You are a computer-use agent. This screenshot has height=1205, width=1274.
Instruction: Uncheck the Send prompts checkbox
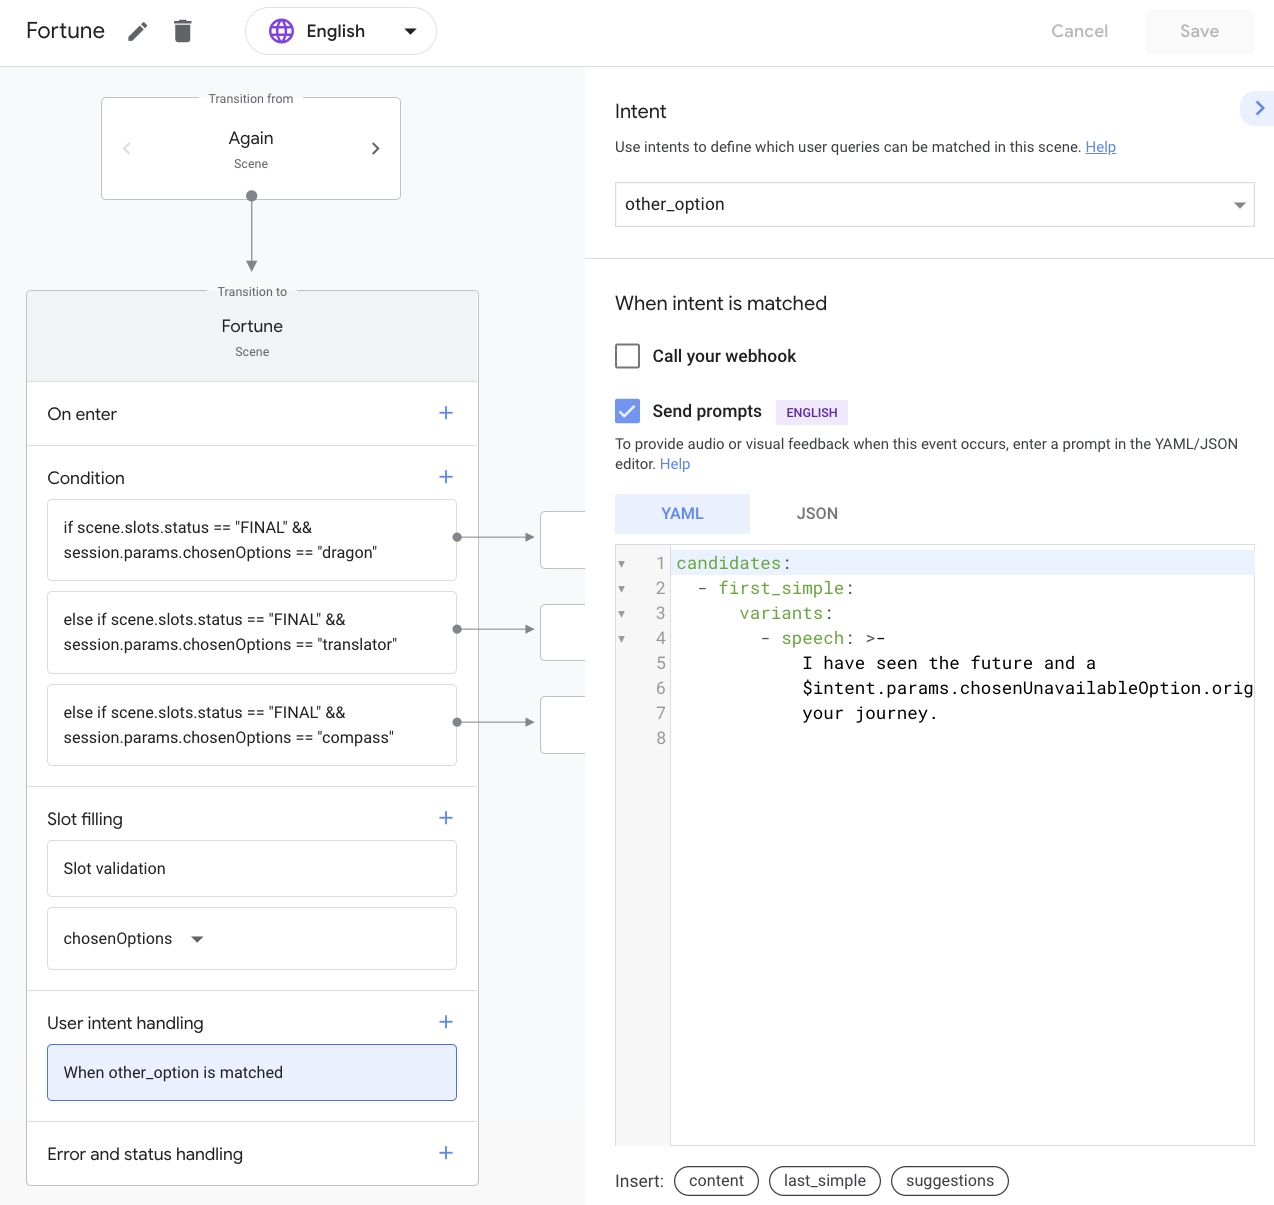click(628, 411)
